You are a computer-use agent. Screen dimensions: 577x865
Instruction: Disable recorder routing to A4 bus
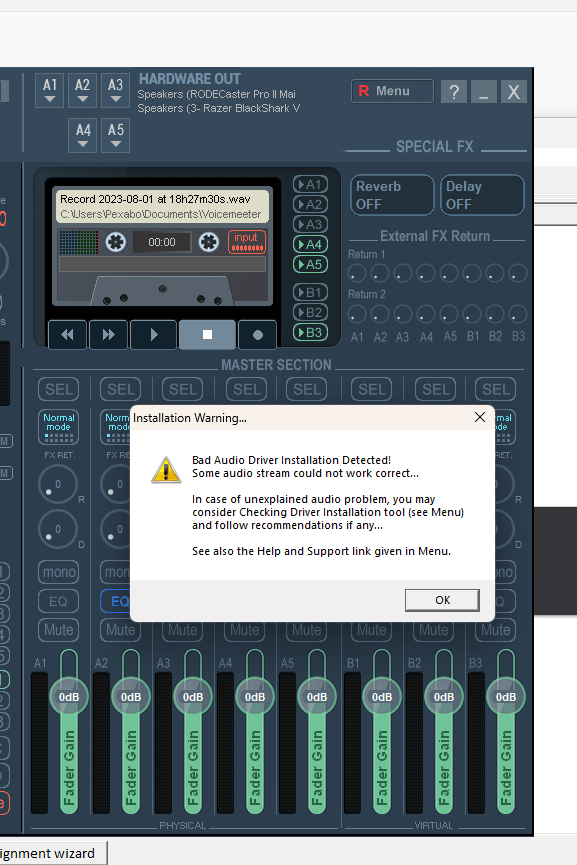click(311, 244)
